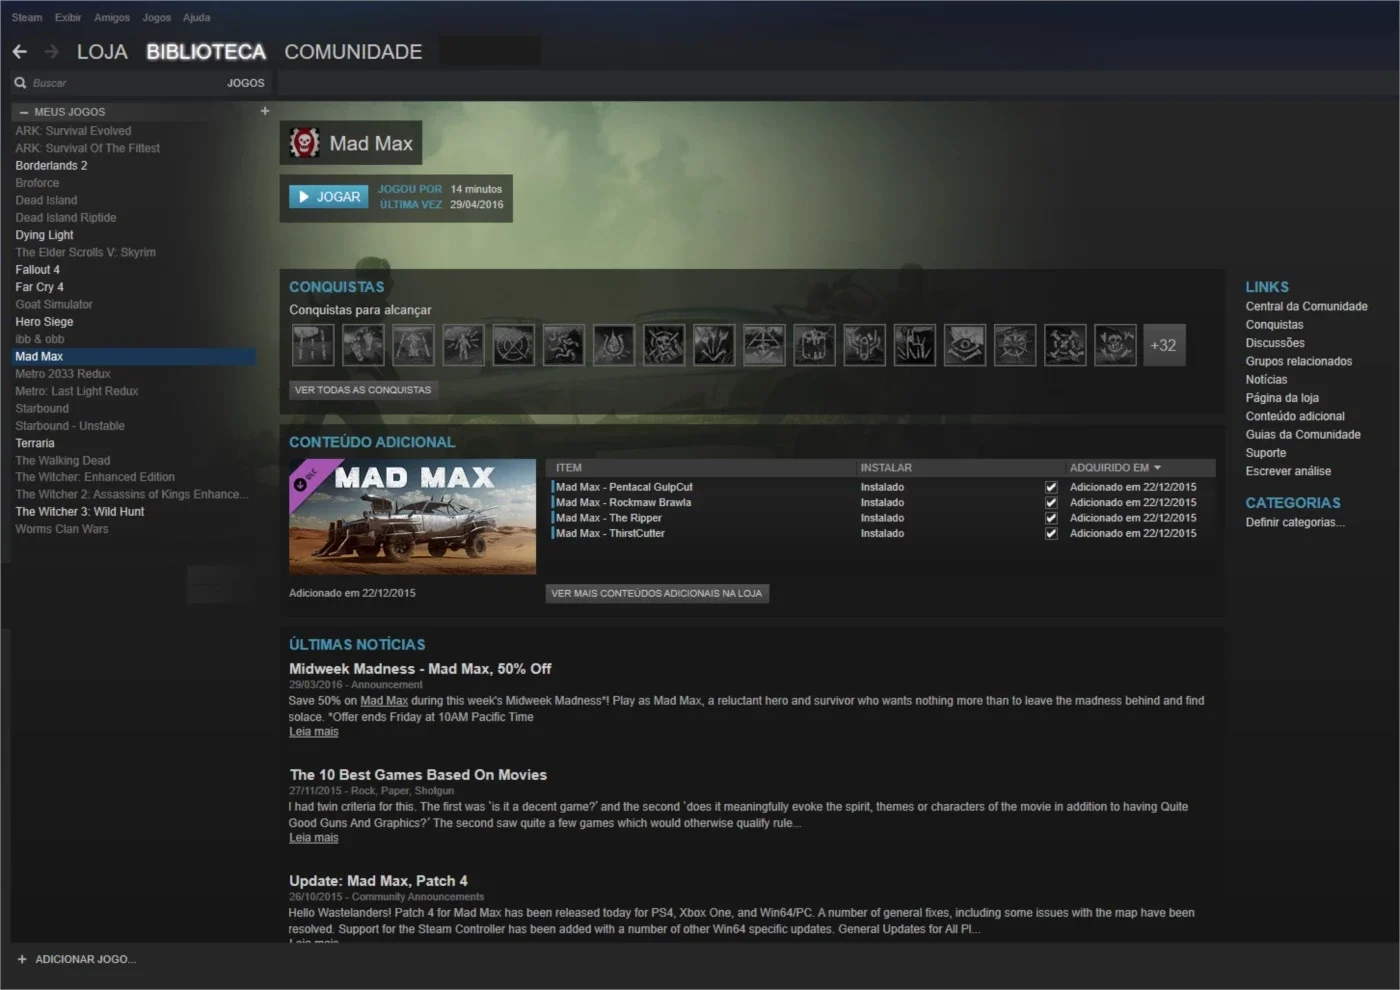Select The Witcher 3: Wild Hunt
Image resolution: width=1400 pixels, height=990 pixels.
(x=80, y=512)
